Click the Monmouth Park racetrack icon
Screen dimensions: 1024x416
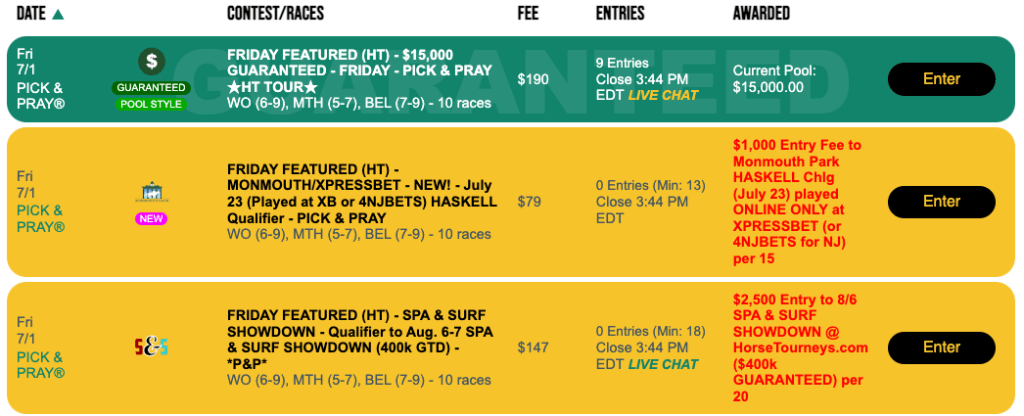(x=151, y=191)
